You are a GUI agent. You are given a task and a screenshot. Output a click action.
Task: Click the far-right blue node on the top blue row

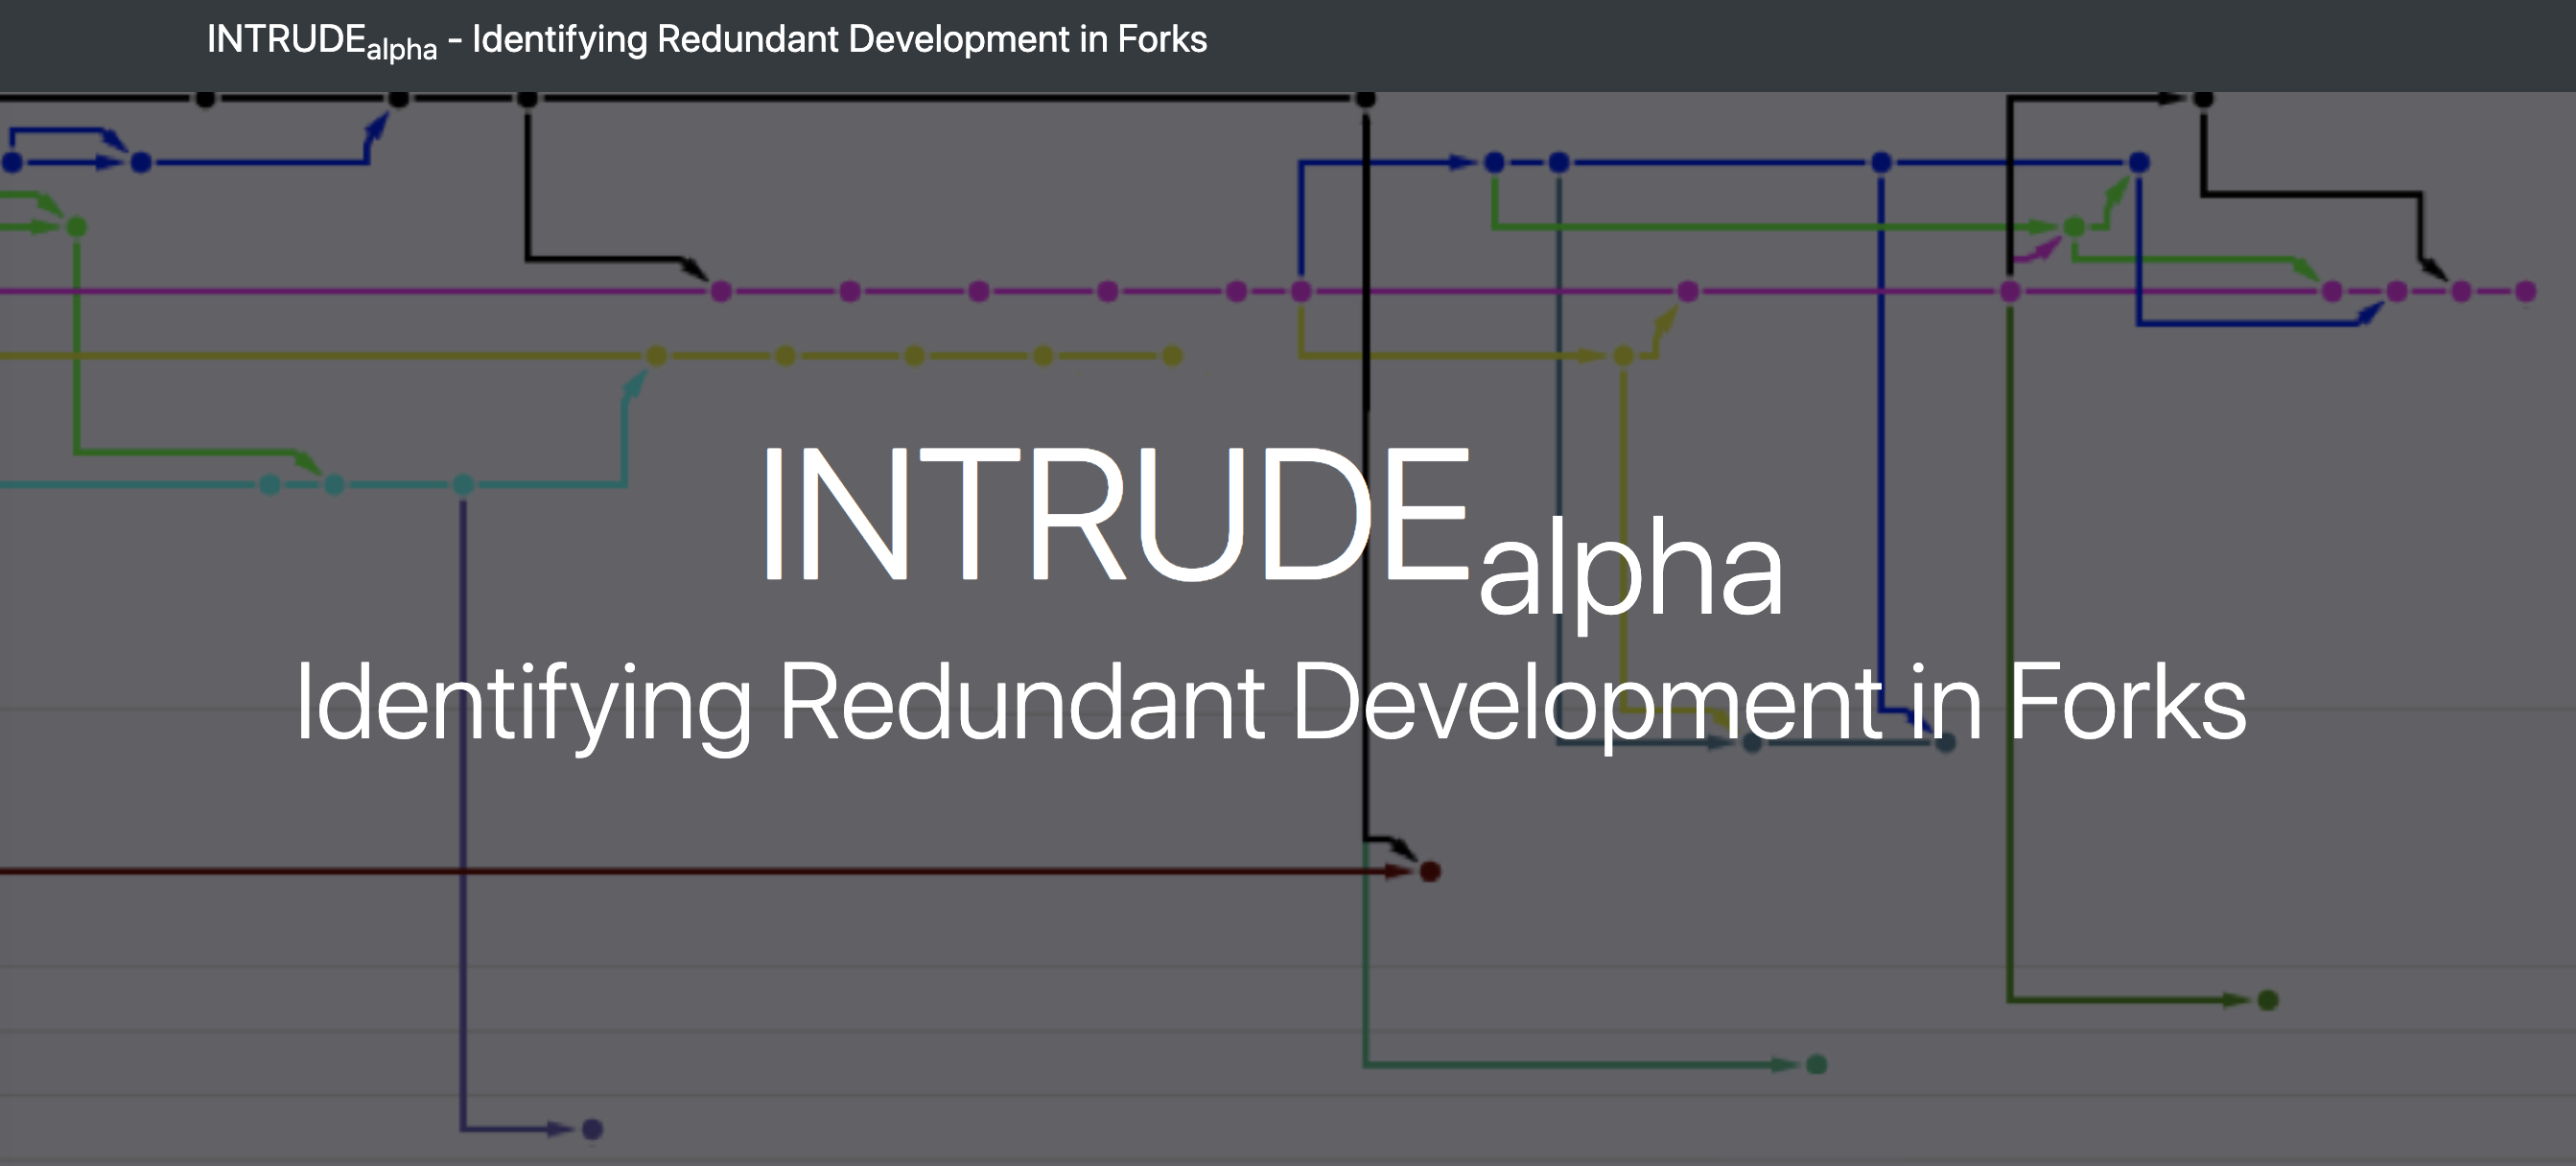(2139, 162)
